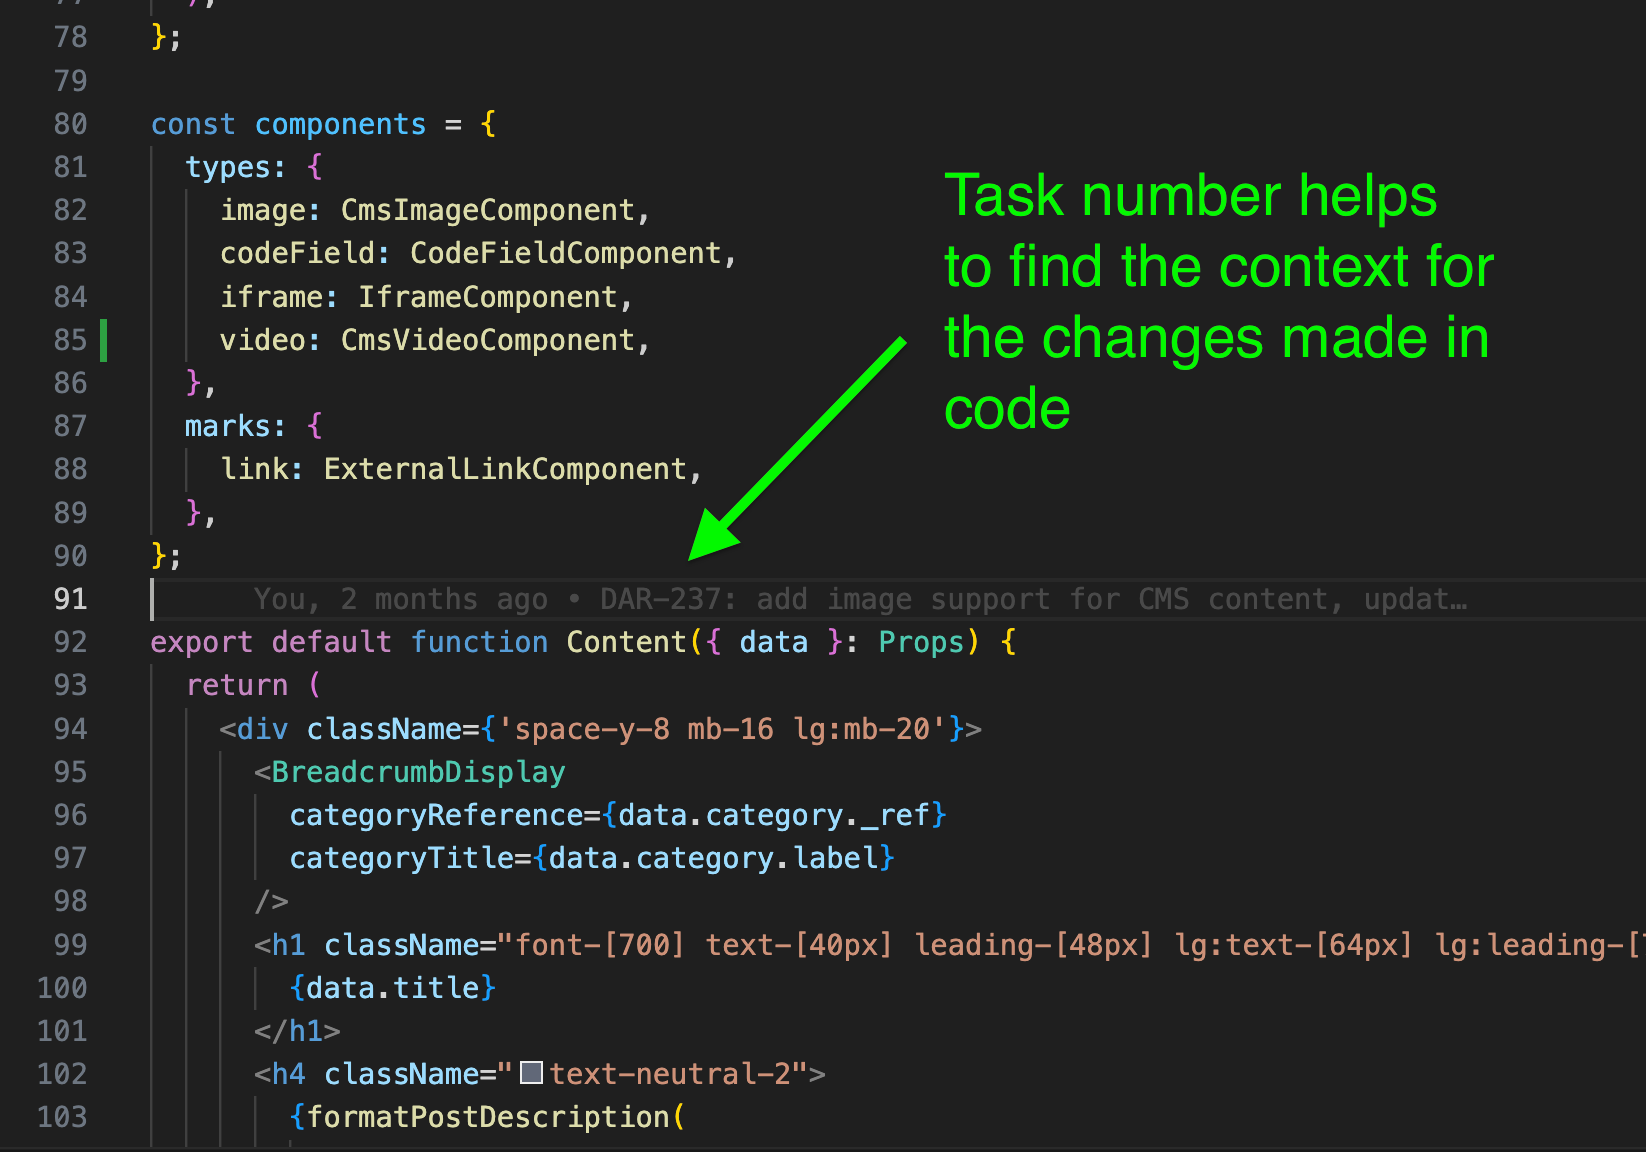Image resolution: width=1646 pixels, height=1152 pixels.
Task: Click line number 80 in gutter
Action: click(70, 124)
